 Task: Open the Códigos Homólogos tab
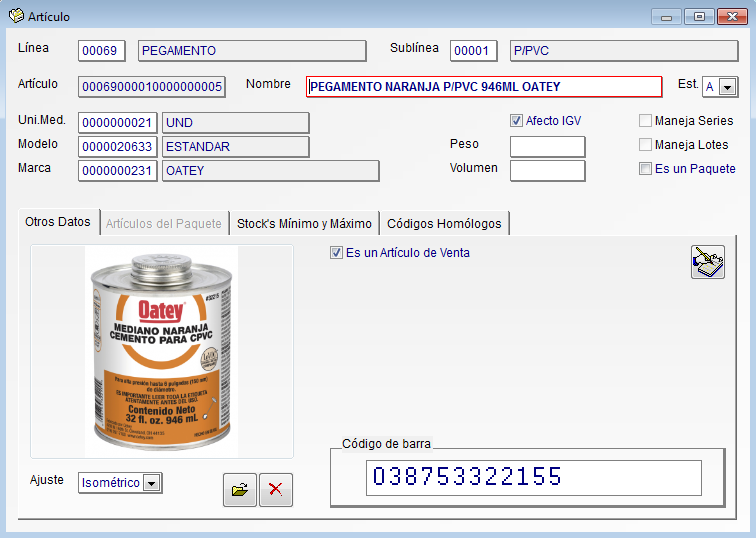445,224
